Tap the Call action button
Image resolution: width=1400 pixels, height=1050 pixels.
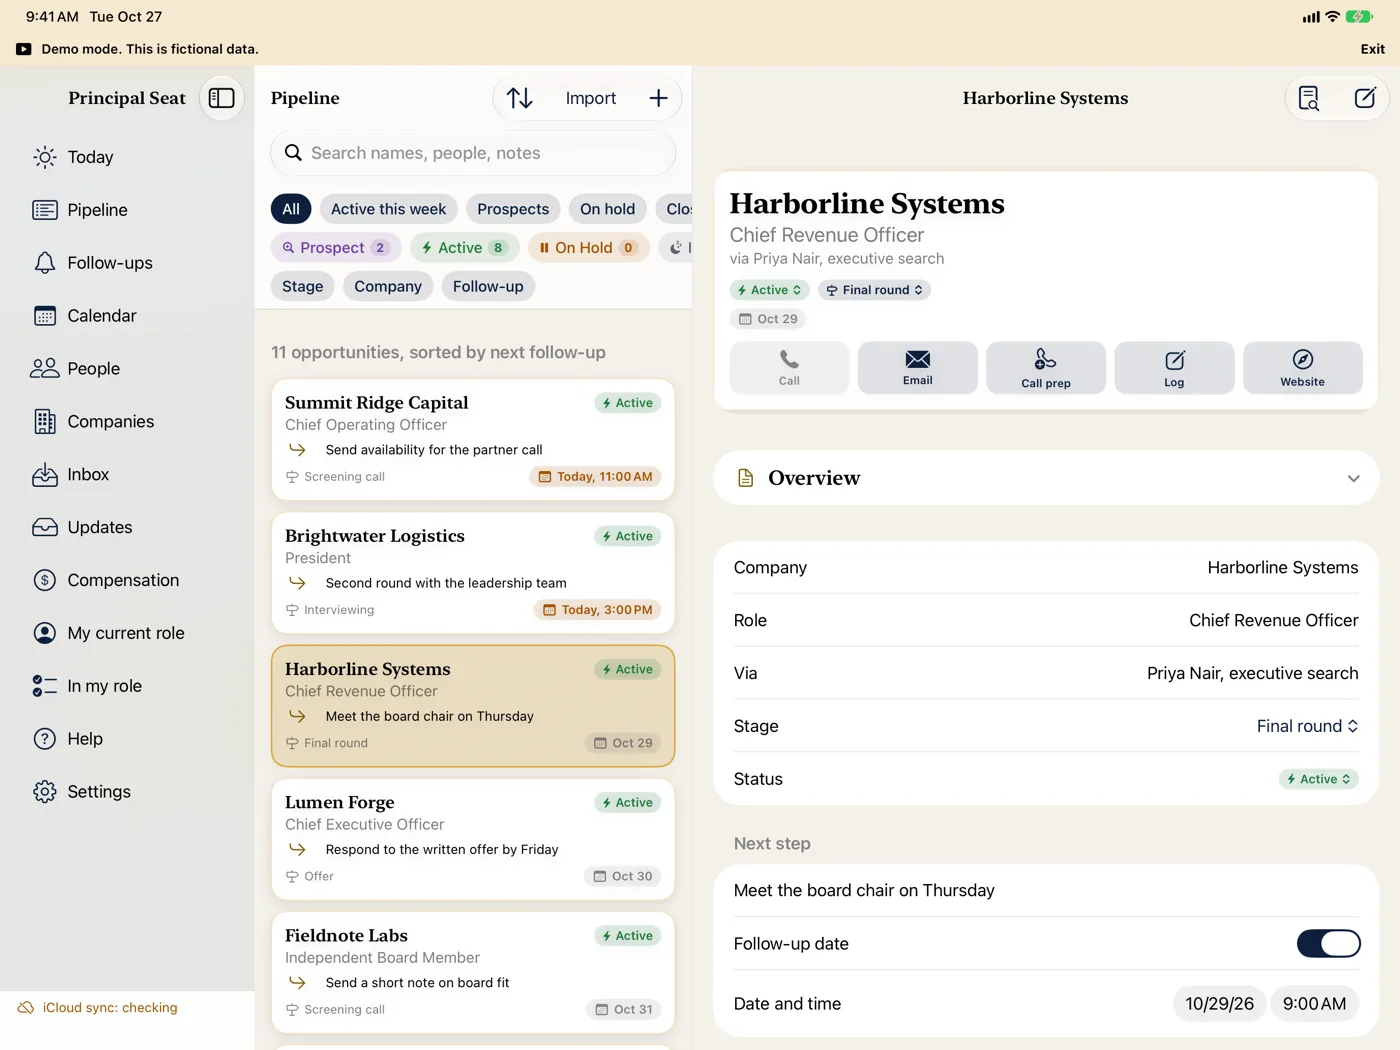(789, 368)
